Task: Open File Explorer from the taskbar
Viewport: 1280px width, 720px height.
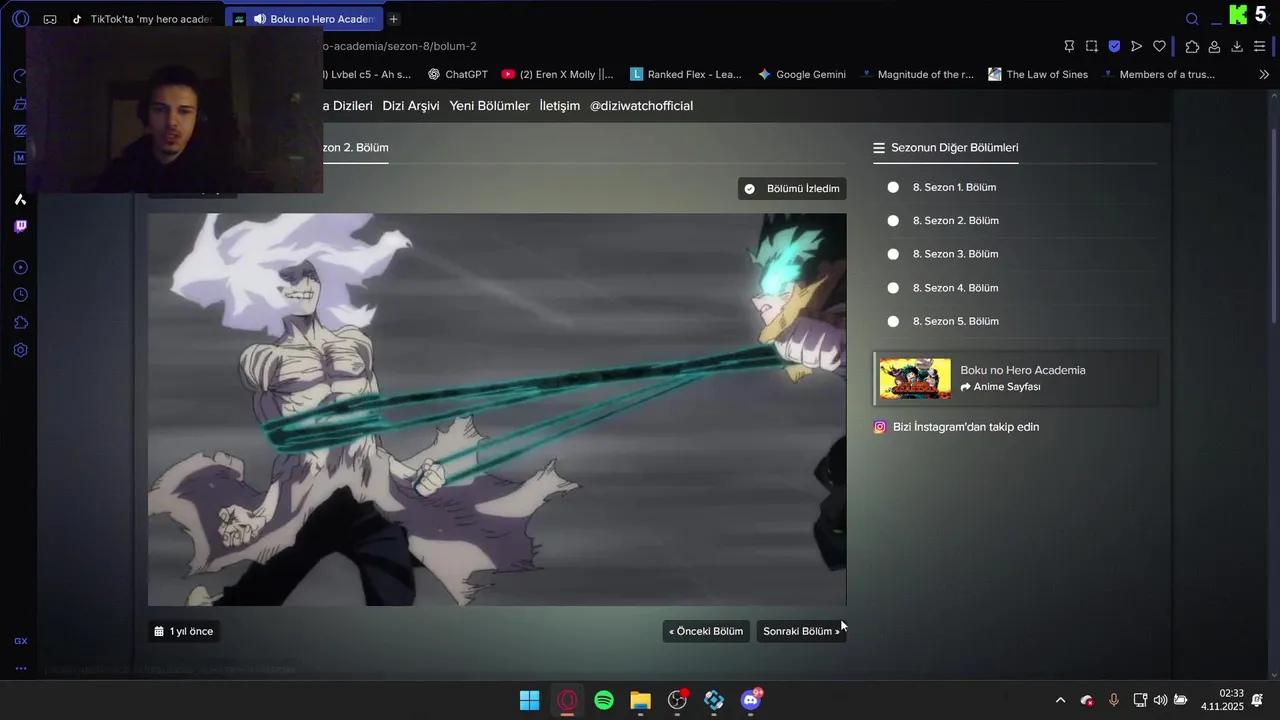Action: click(641, 700)
